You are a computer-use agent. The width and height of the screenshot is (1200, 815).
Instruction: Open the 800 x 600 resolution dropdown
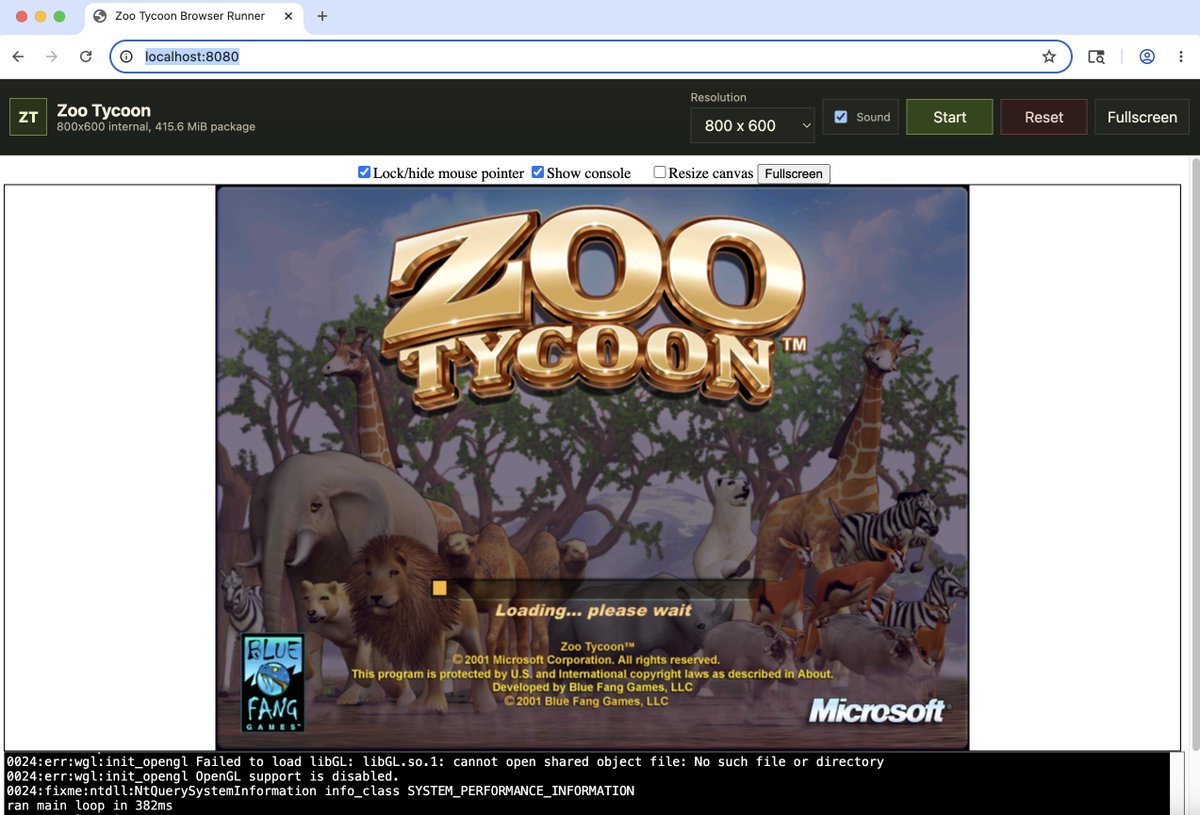click(753, 125)
